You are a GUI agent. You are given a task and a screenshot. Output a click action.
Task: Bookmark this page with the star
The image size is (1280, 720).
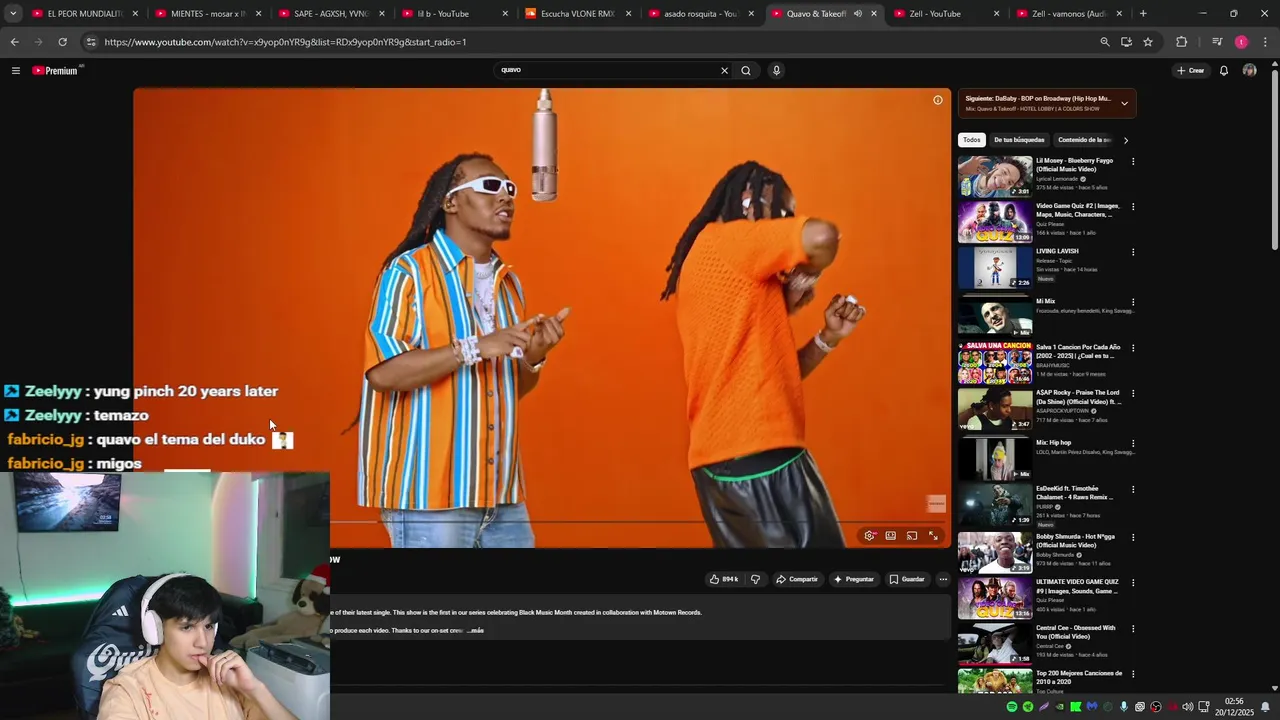(1148, 42)
